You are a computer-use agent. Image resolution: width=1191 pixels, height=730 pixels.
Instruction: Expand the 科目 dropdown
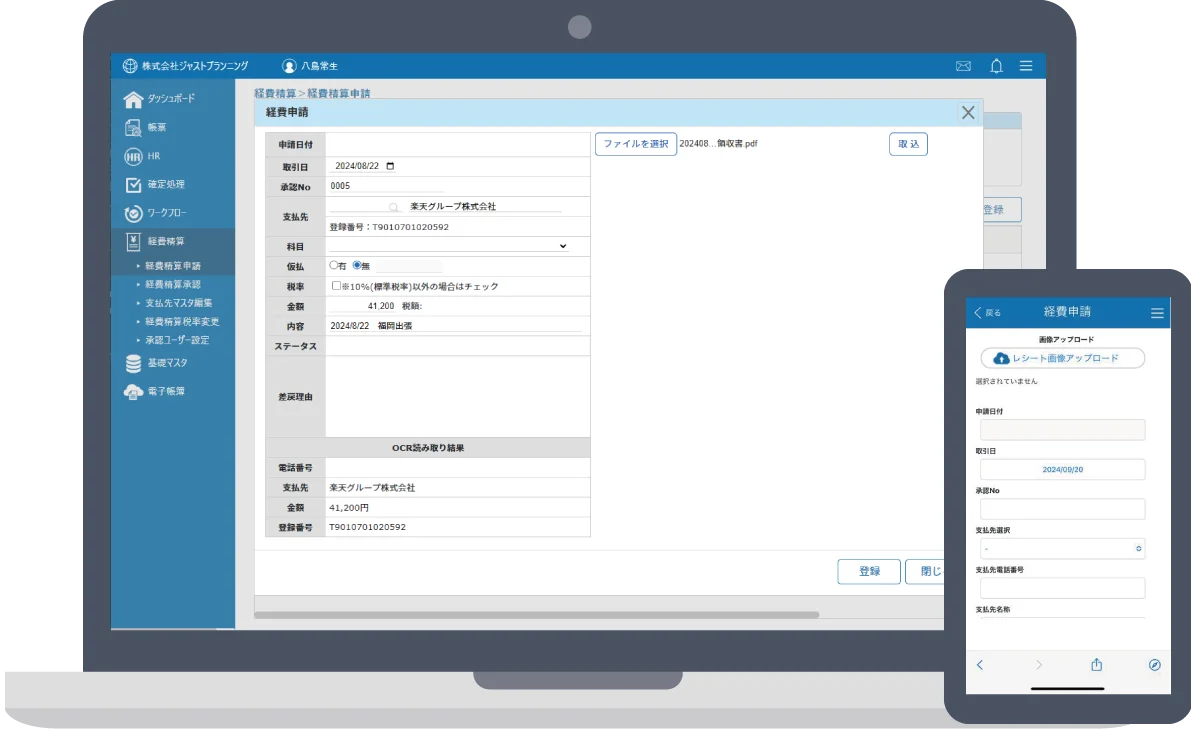point(562,246)
